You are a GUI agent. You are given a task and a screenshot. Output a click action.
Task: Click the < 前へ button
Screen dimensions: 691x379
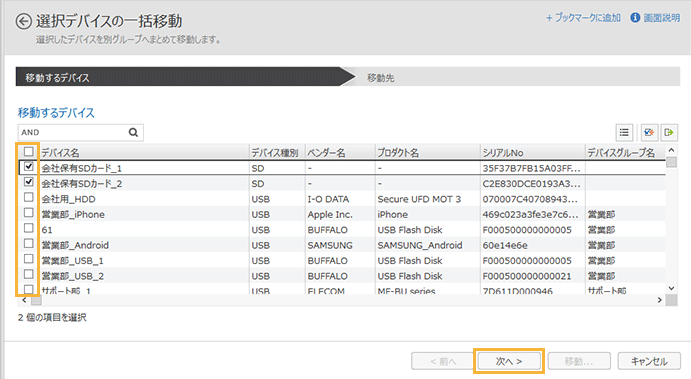click(443, 361)
